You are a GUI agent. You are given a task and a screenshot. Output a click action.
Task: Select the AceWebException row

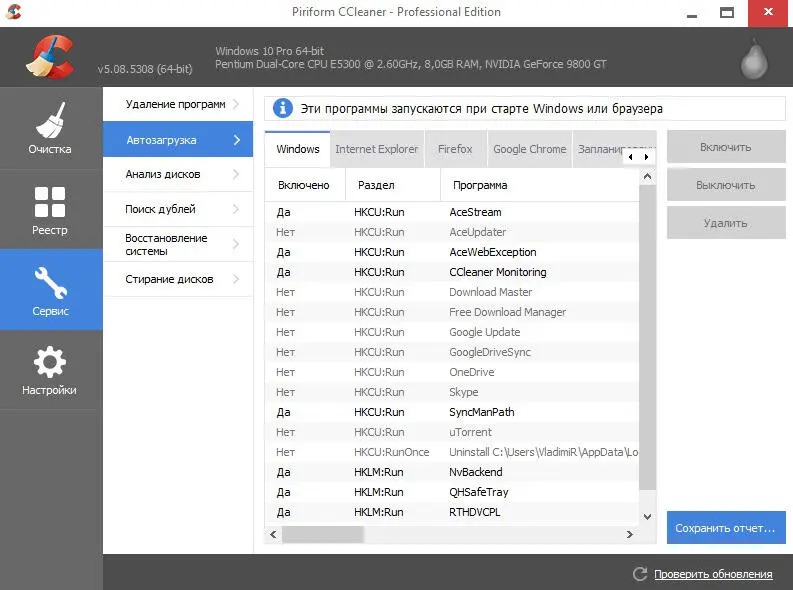coord(452,252)
